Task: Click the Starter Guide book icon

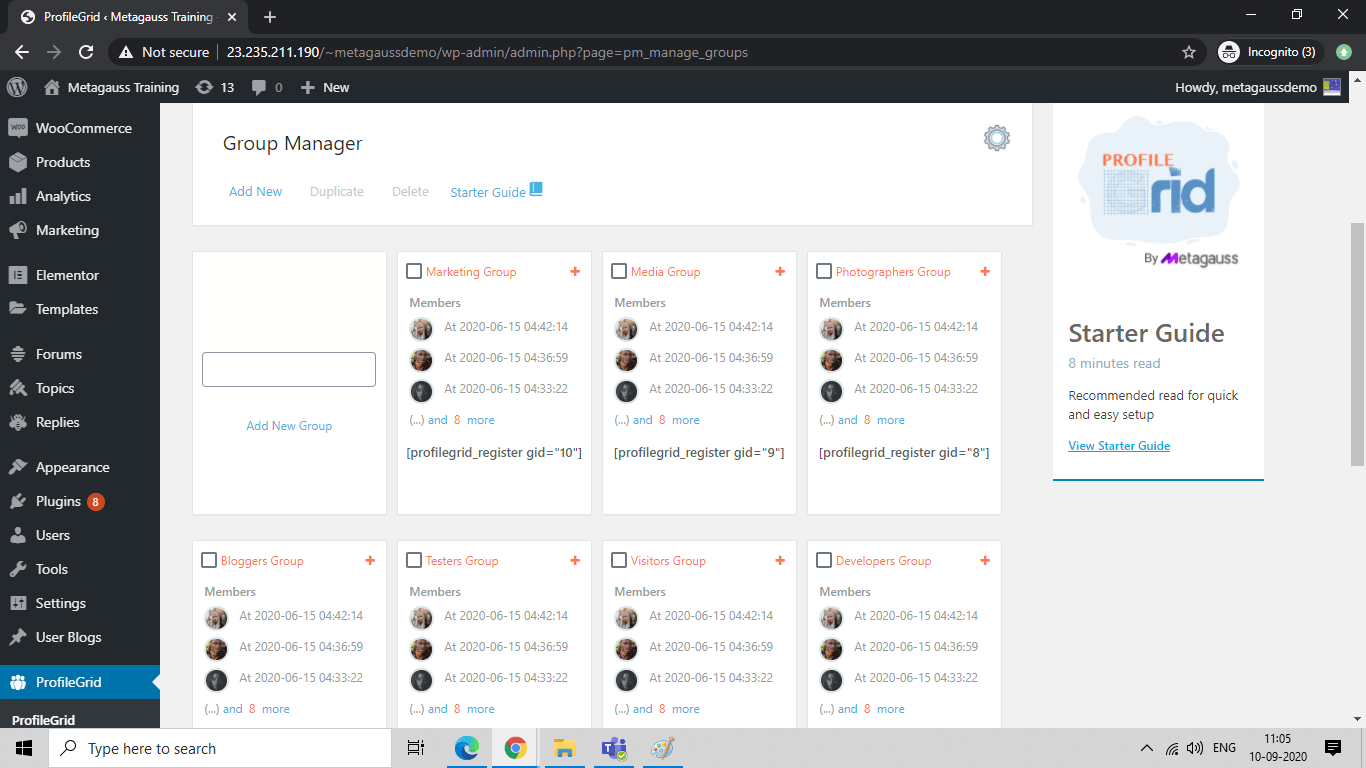Action: tap(536, 188)
